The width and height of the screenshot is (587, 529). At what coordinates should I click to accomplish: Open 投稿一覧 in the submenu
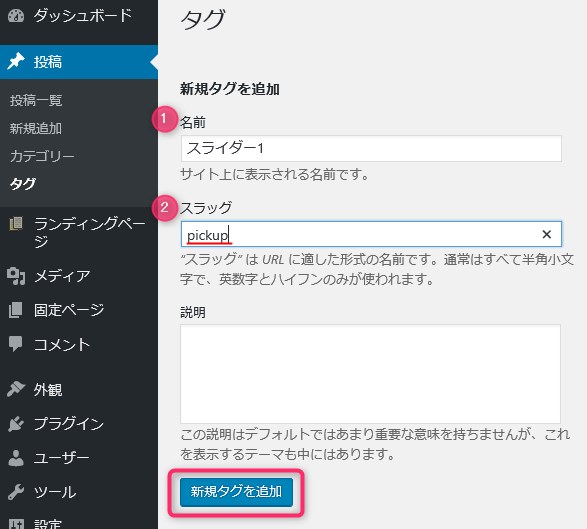click(36, 100)
